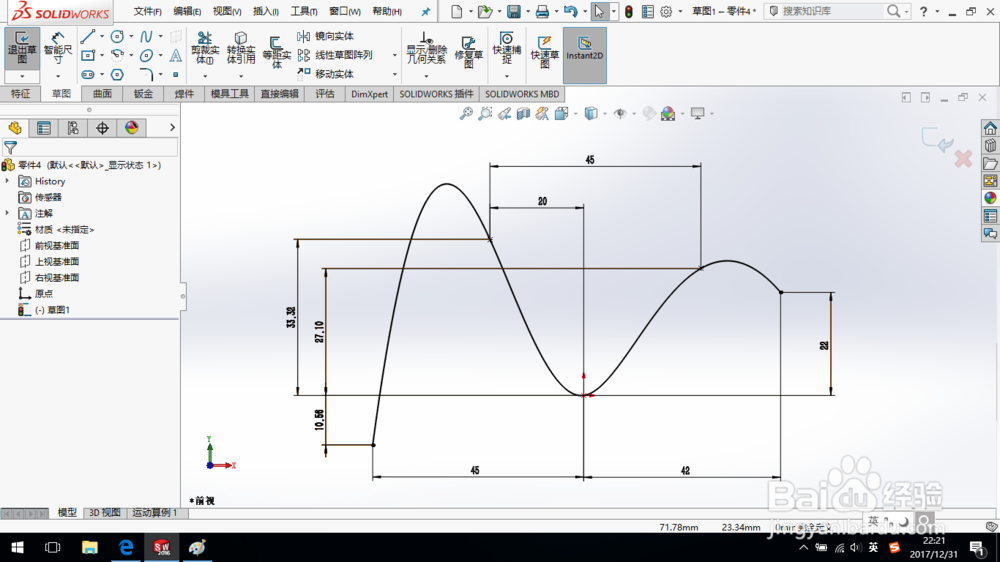
Task: Toggle the Instant2D button
Action: pos(585,55)
